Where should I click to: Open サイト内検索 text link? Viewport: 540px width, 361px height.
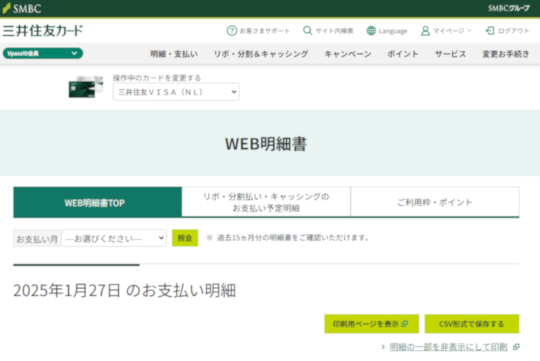334,31
